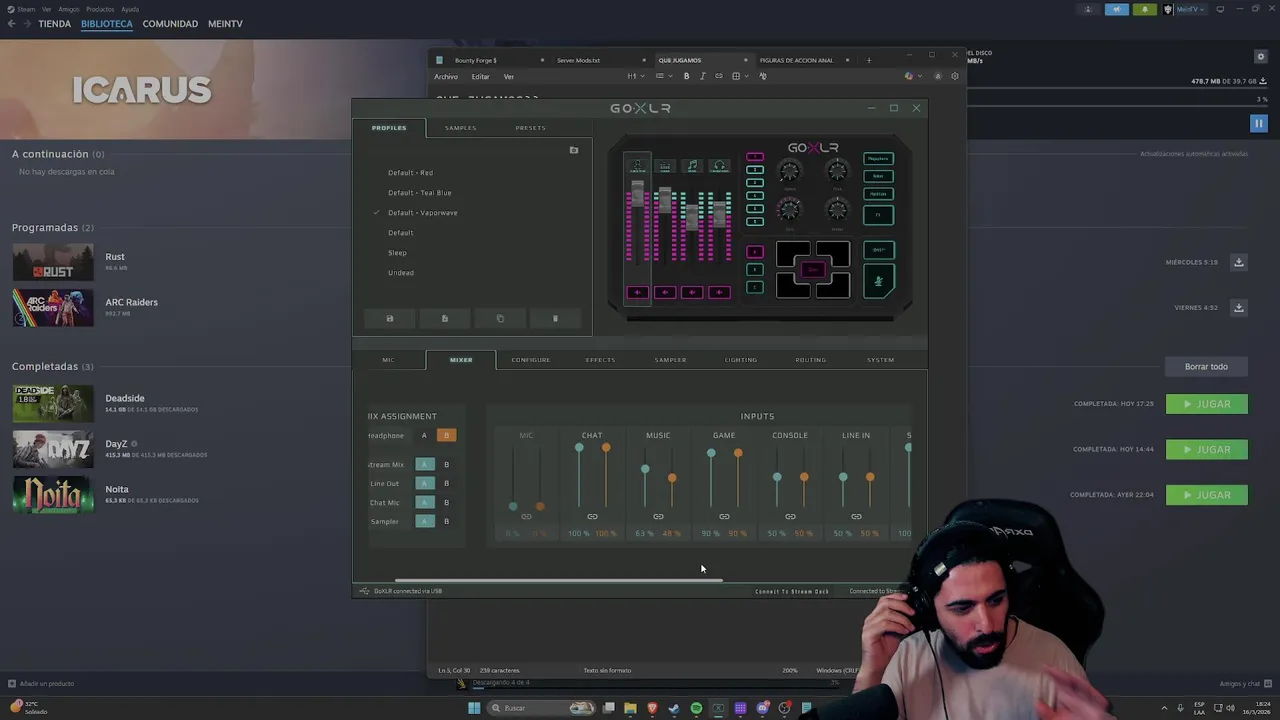
Task: Open Notepad settings gear
Action: [954, 76]
